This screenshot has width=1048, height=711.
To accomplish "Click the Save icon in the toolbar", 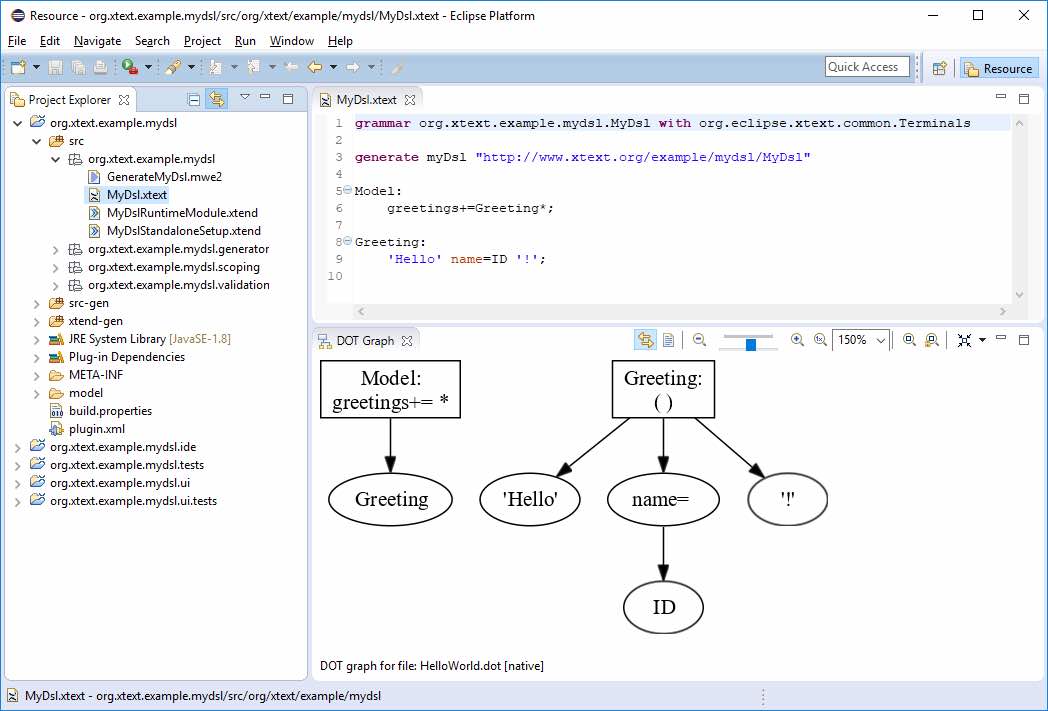I will coord(54,67).
